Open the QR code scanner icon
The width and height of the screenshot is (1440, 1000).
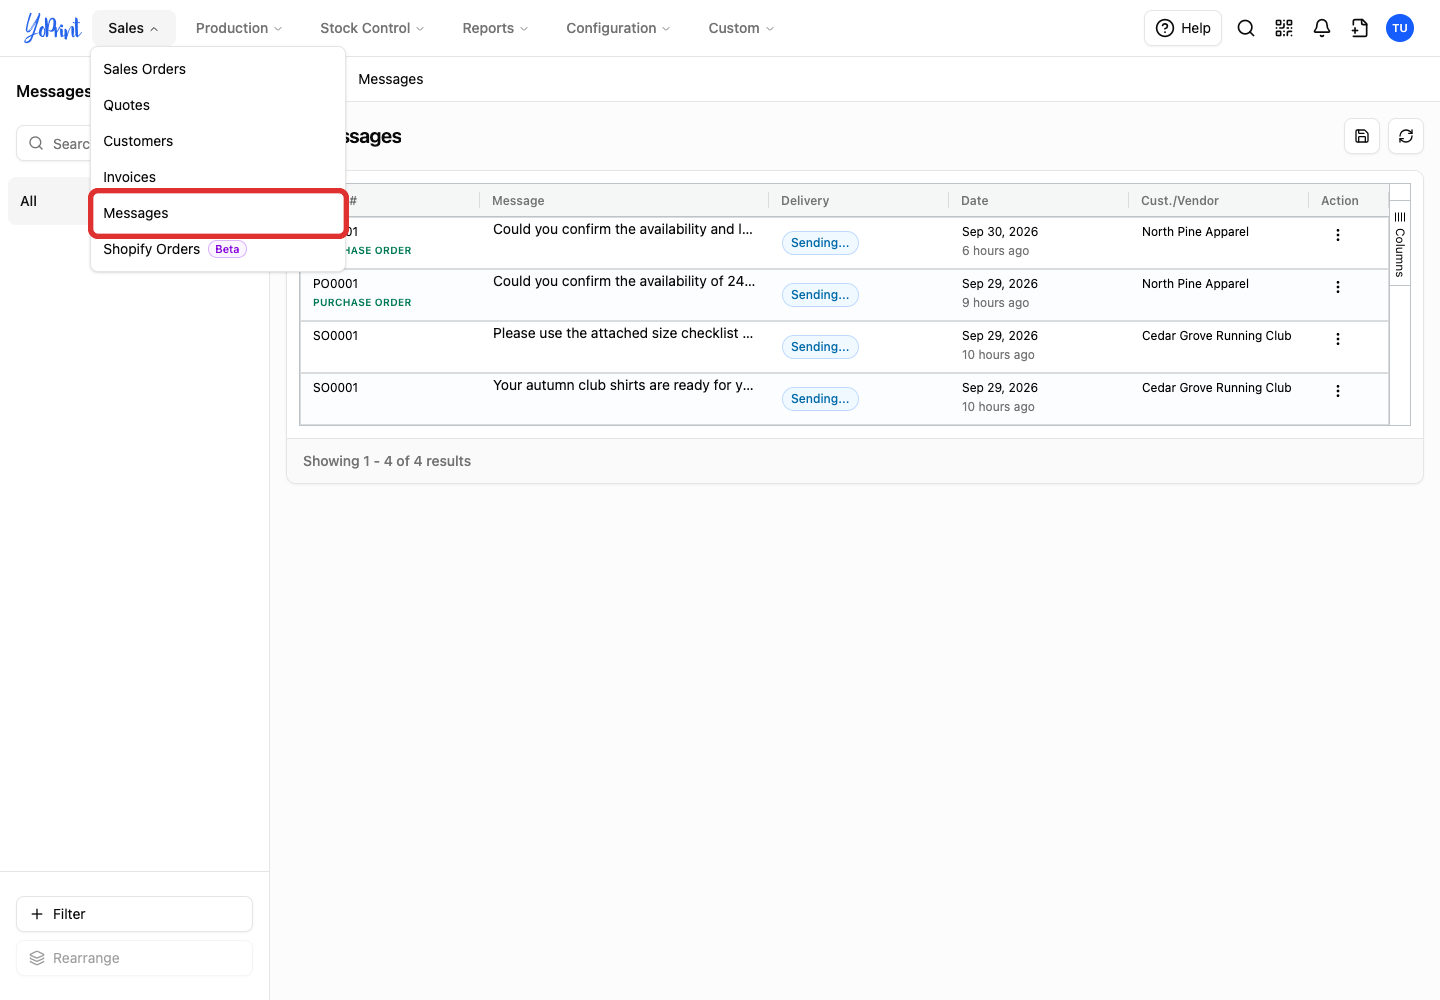pos(1284,28)
